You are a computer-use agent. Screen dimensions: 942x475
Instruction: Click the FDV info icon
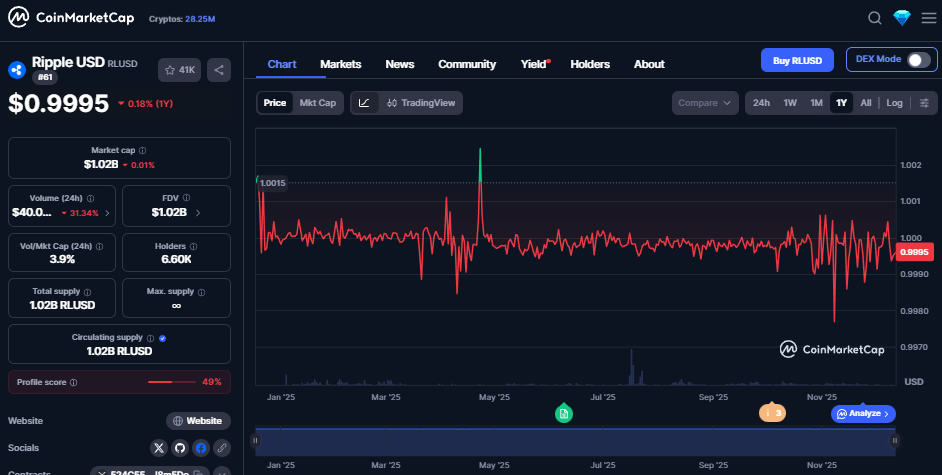(186, 198)
